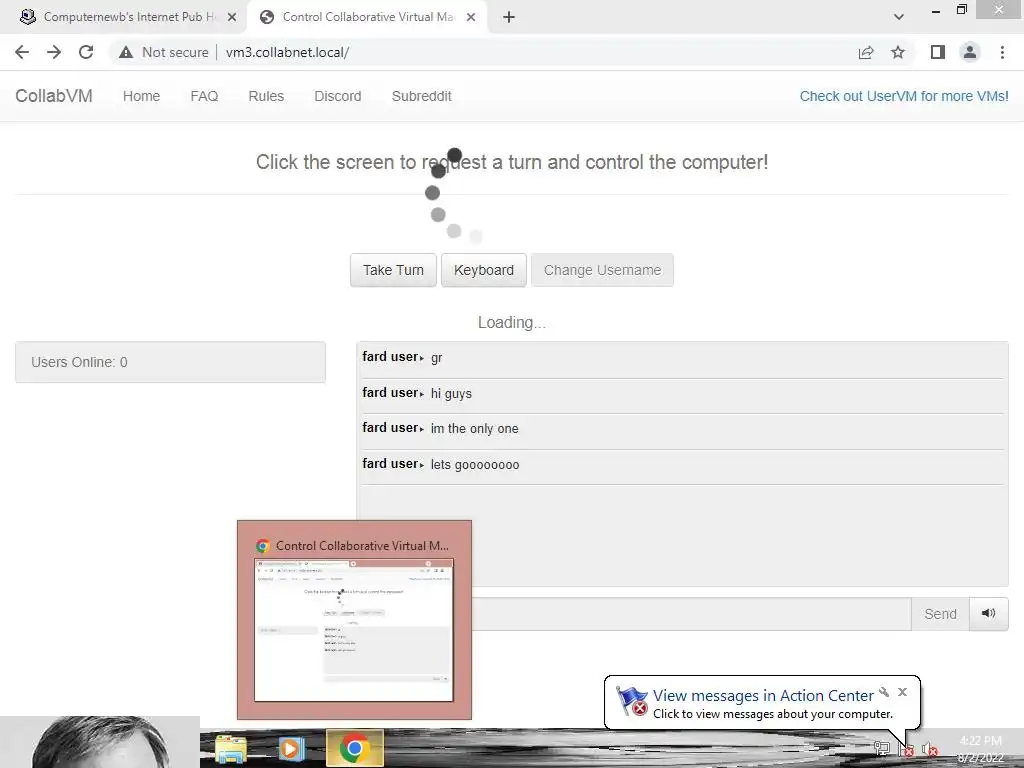
Task: Toggle the chat sound speaker button
Action: (x=989, y=613)
